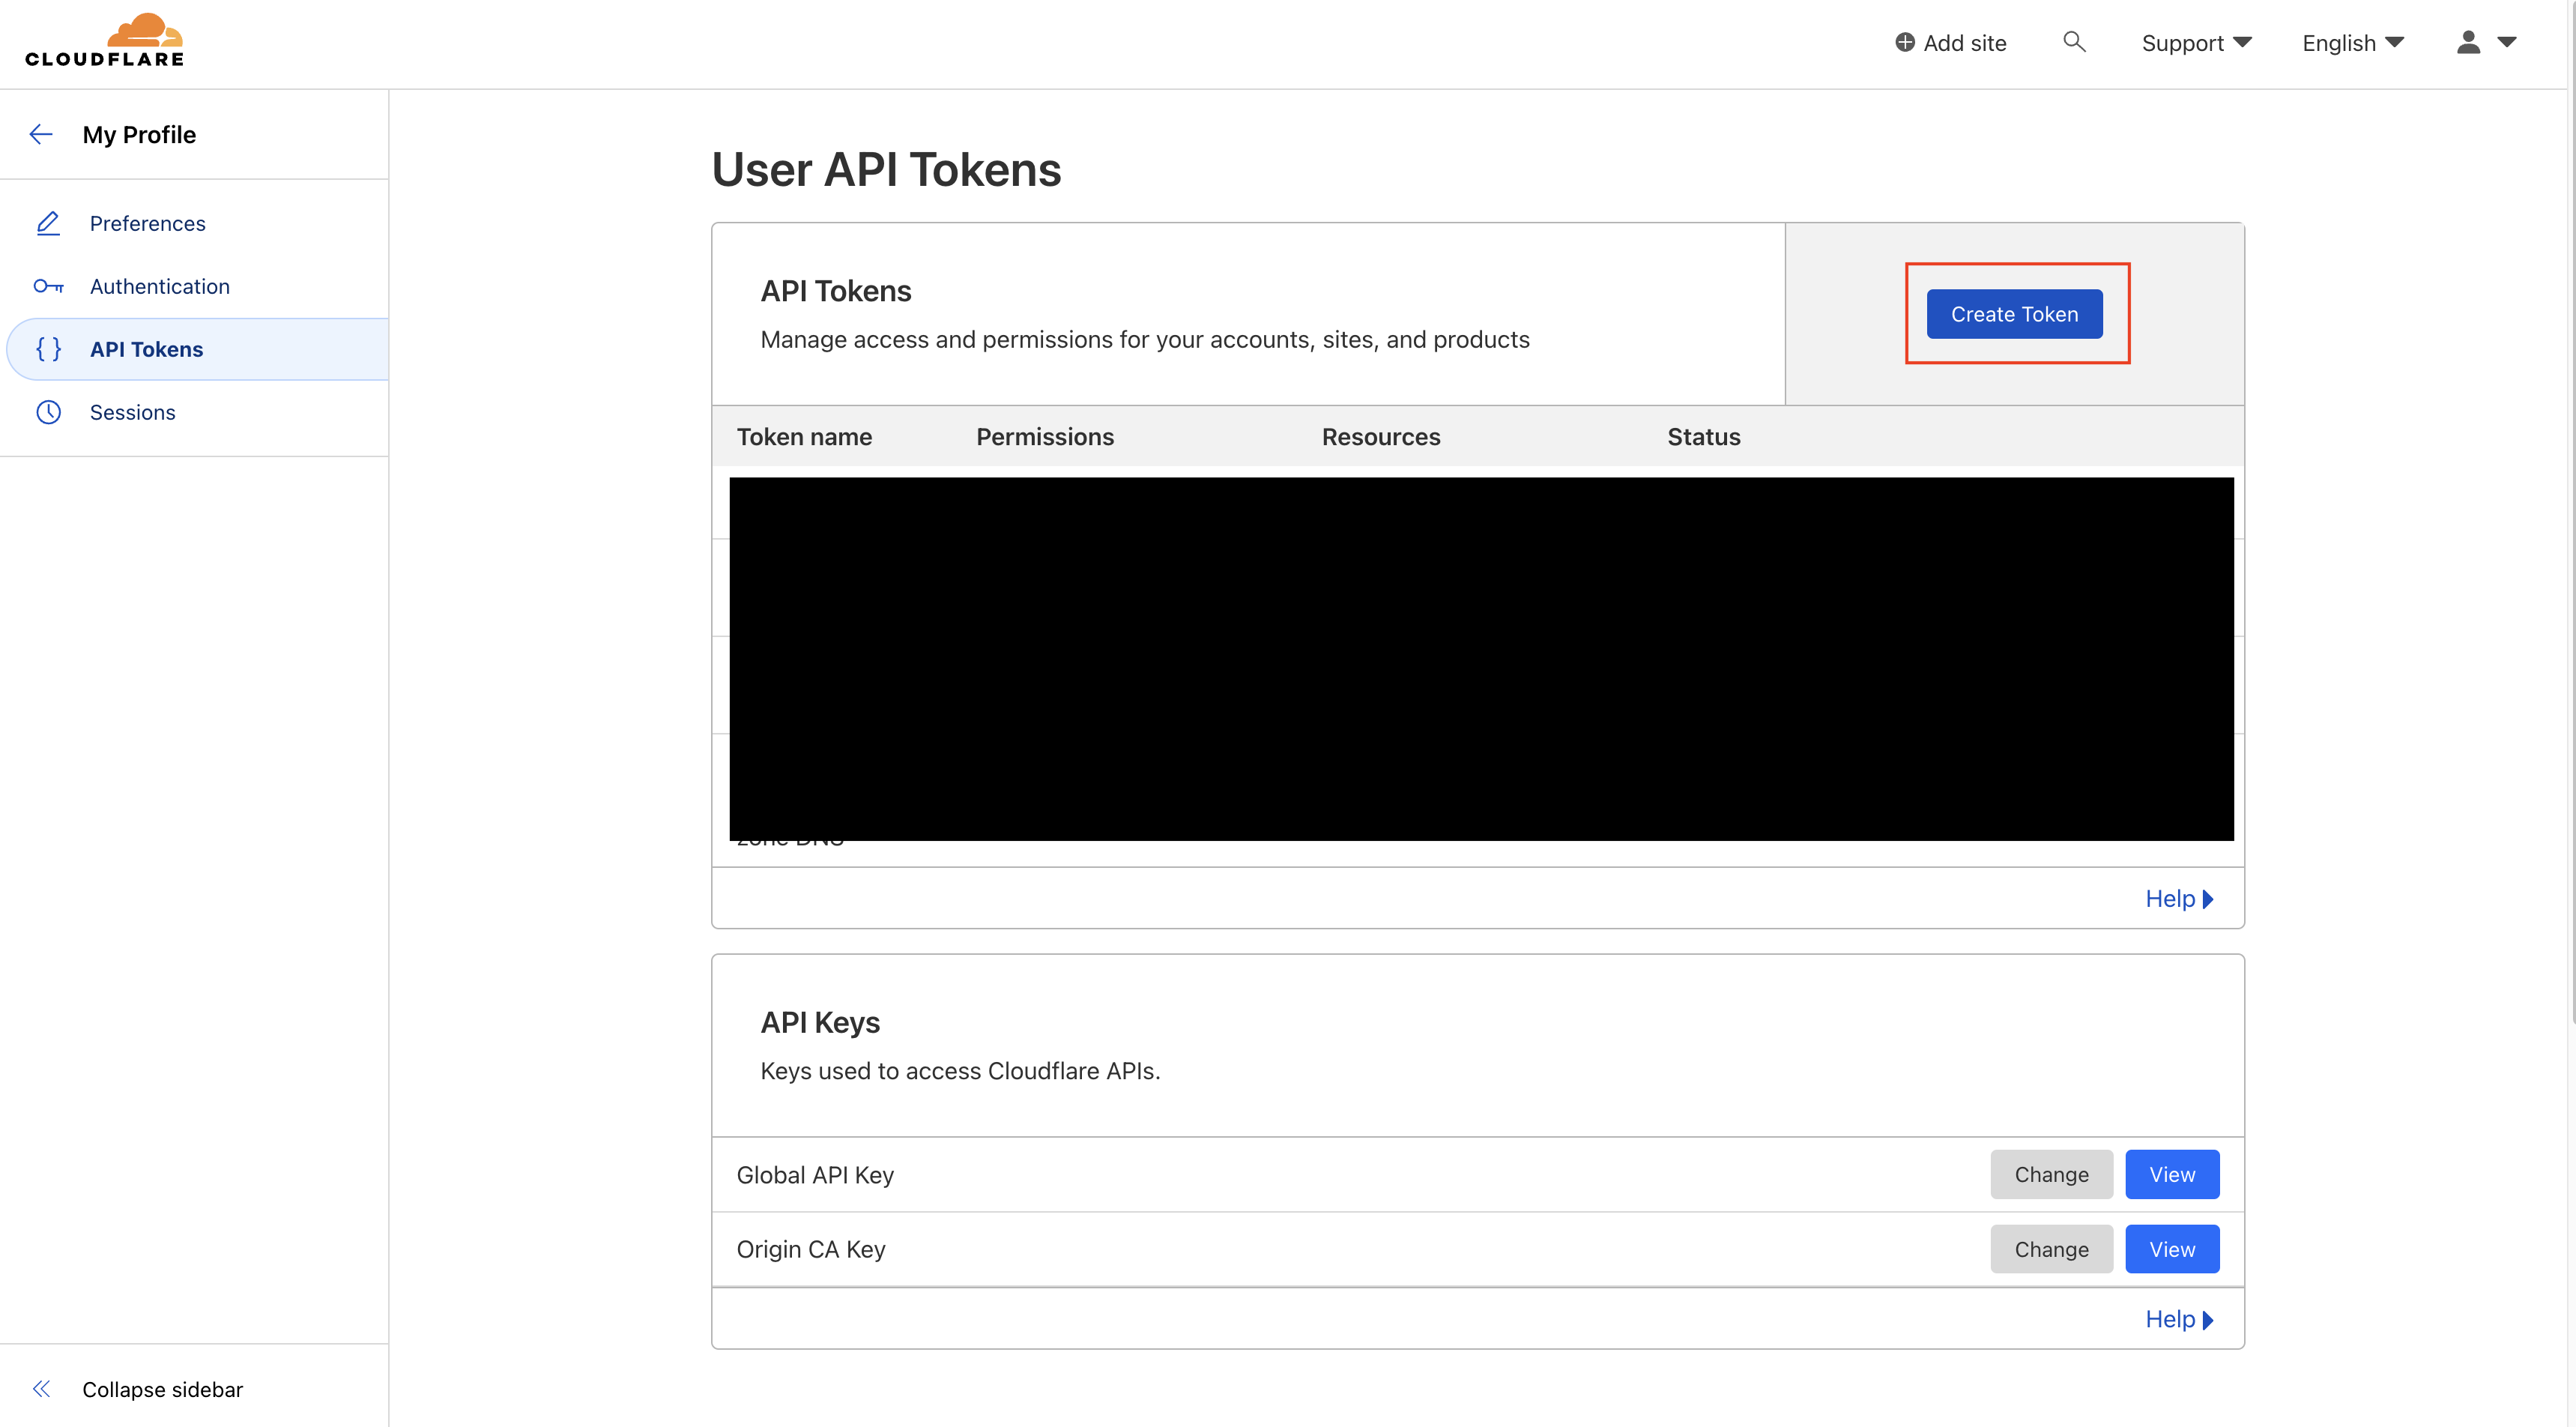Click the Collapse sidebar label
This screenshot has height=1427, width=2576.
(162, 1389)
